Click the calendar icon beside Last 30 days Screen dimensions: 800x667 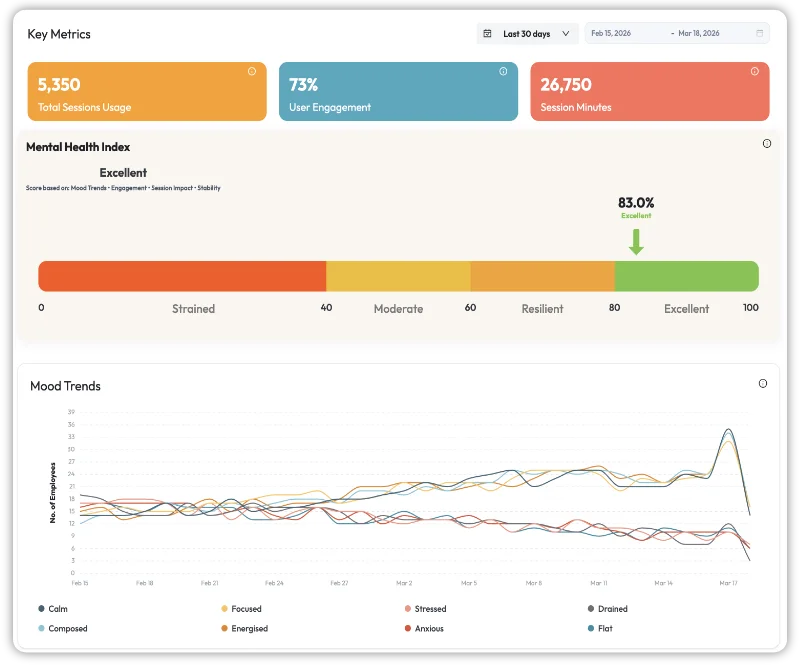tap(487, 34)
